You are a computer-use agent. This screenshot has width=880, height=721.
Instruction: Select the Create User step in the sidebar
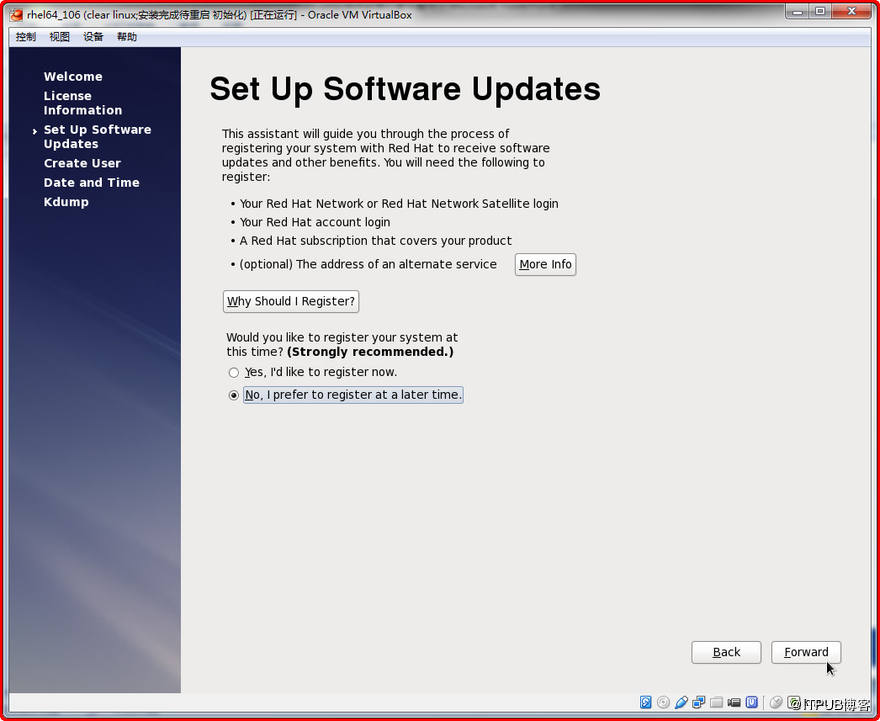click(x=82, y=163)
